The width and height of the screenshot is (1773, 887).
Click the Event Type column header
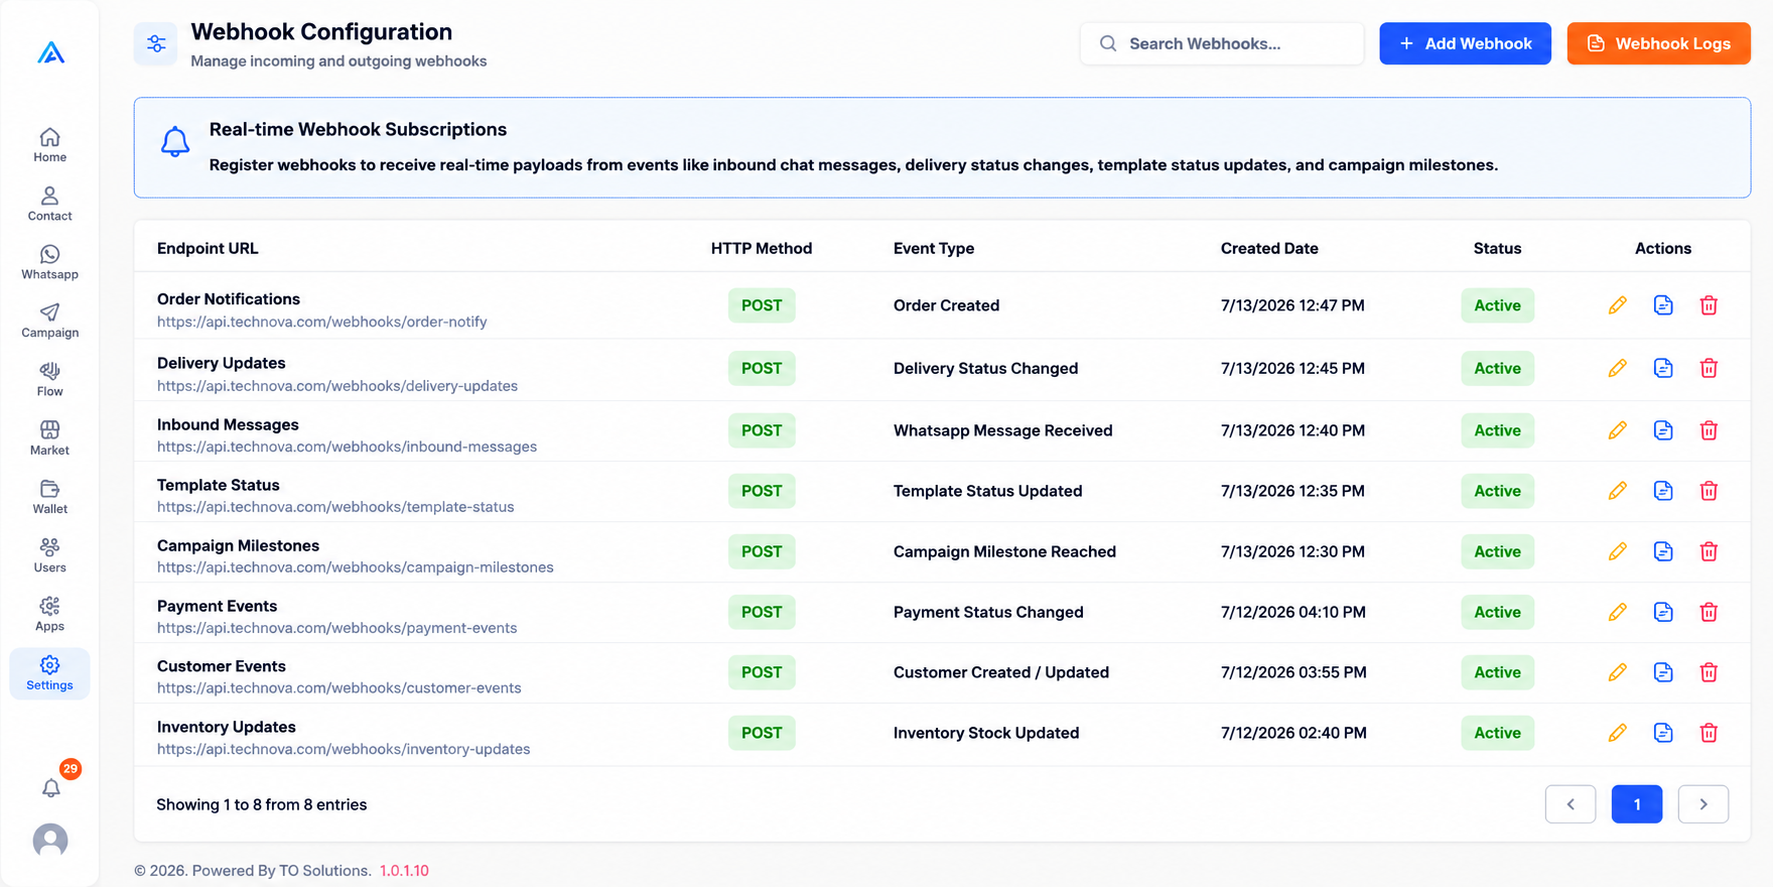point(934,248)
